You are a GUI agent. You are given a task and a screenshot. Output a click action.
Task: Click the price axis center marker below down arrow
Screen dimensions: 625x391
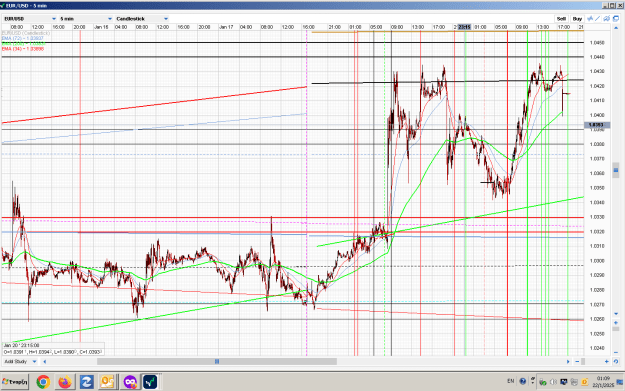[x=616, y=323]
